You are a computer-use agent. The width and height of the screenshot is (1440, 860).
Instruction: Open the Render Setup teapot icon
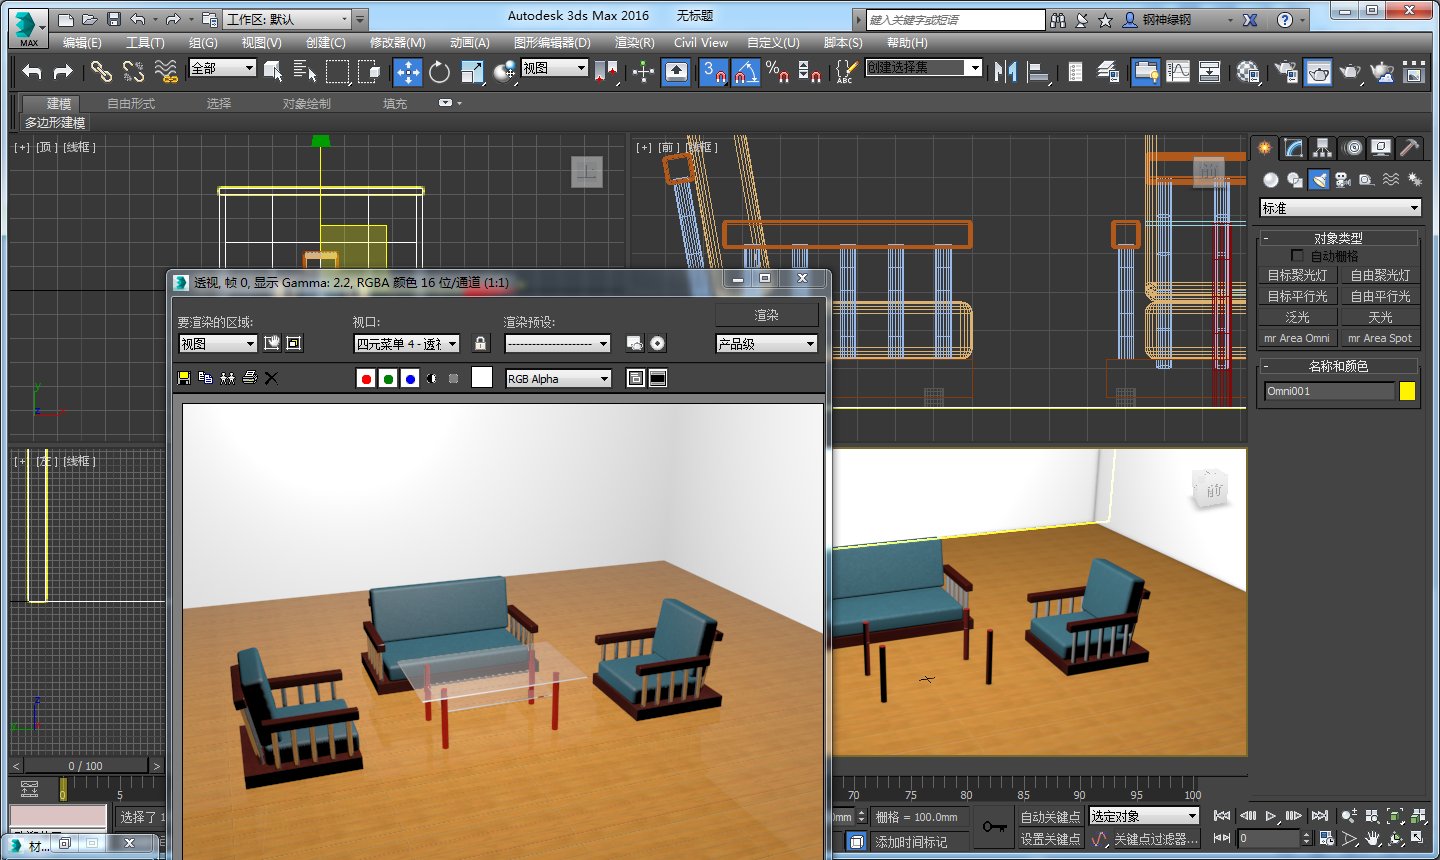pos(1318,72)
